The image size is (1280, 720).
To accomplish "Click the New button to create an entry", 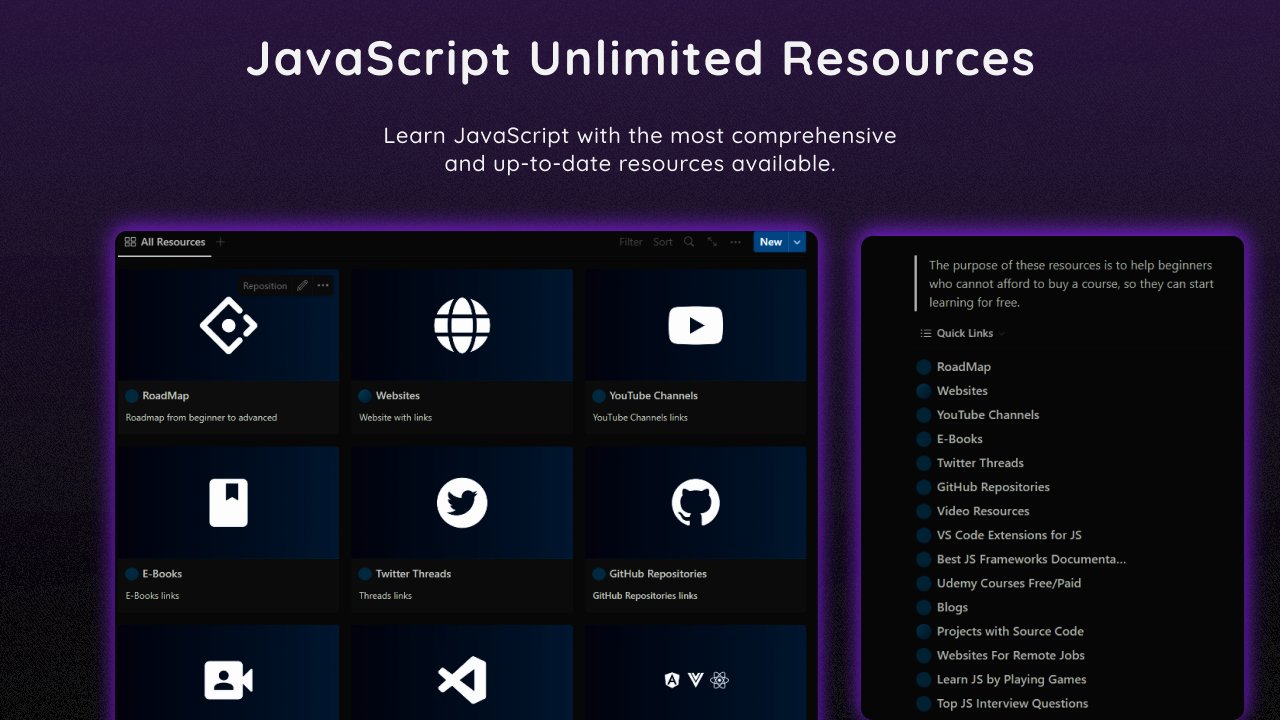I will [x=769, y=241].
